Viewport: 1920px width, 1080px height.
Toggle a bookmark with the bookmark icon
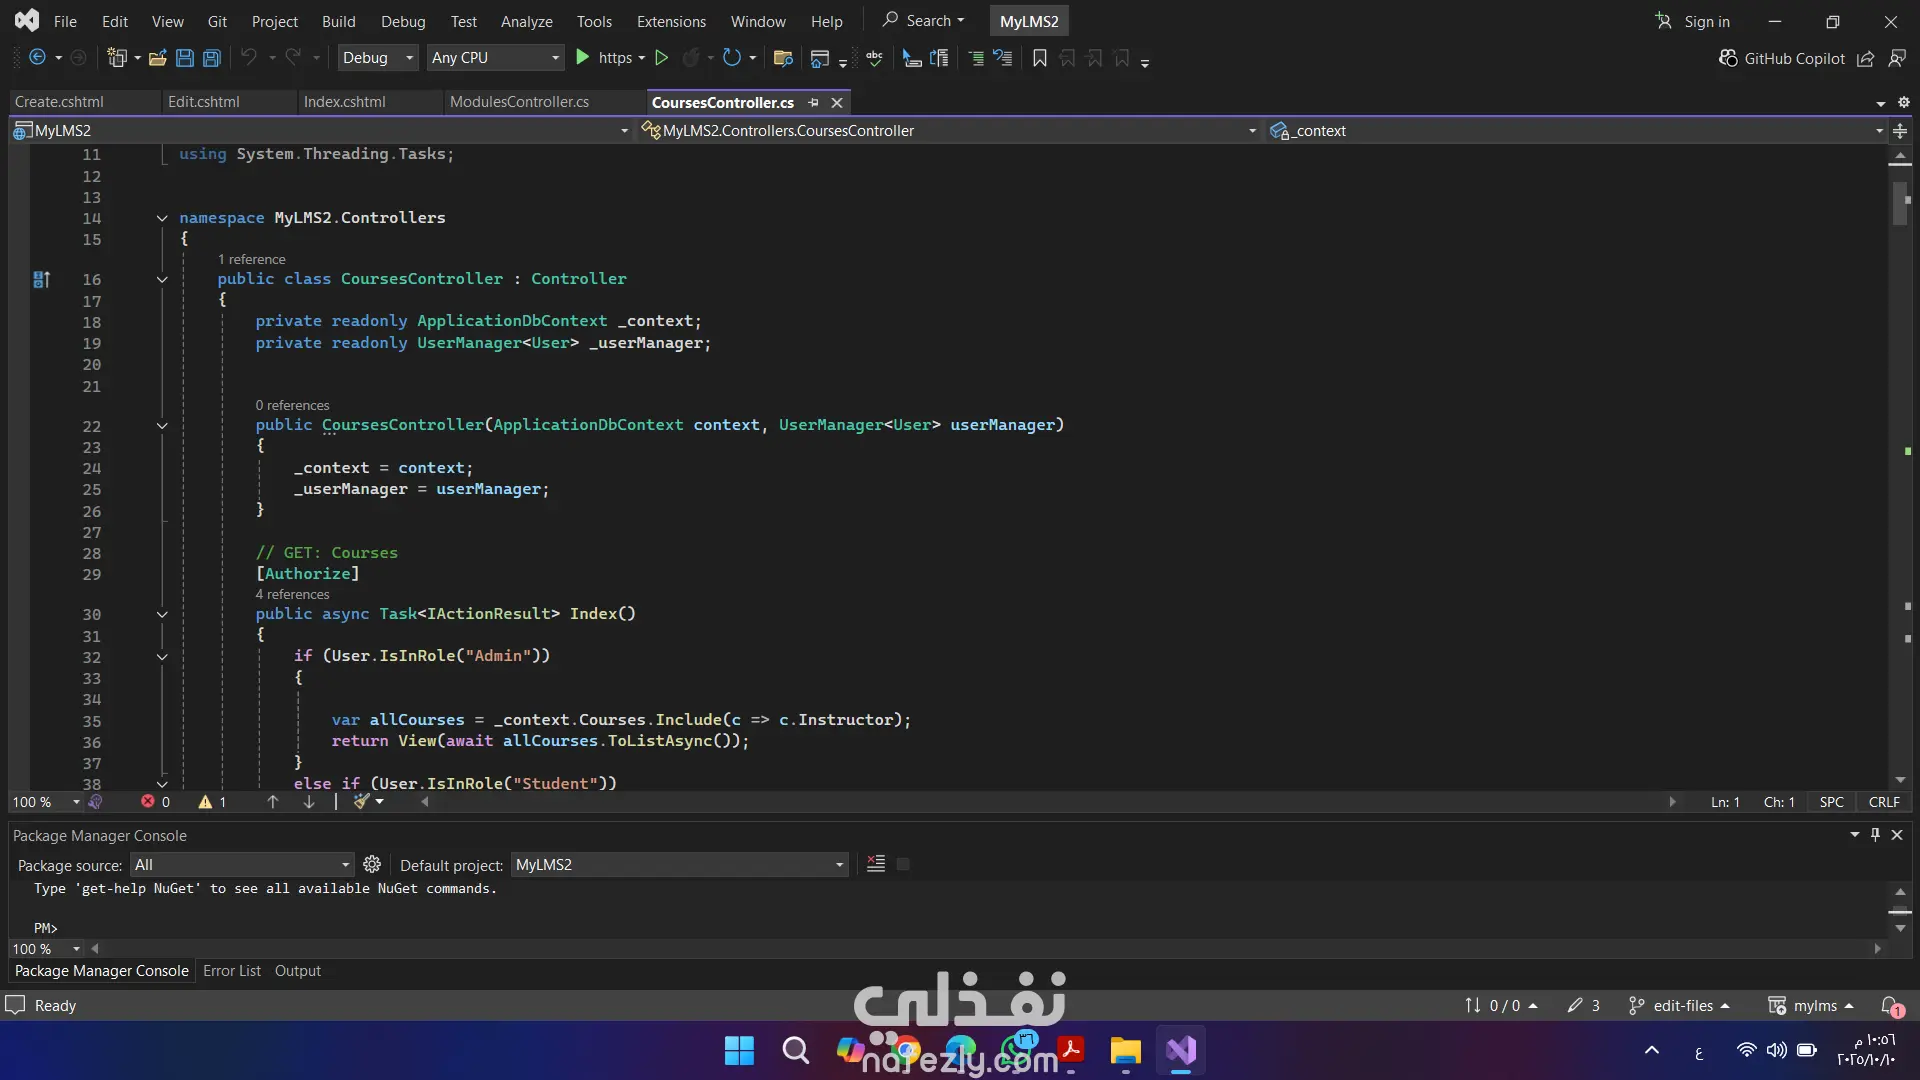click(1040, 58)
